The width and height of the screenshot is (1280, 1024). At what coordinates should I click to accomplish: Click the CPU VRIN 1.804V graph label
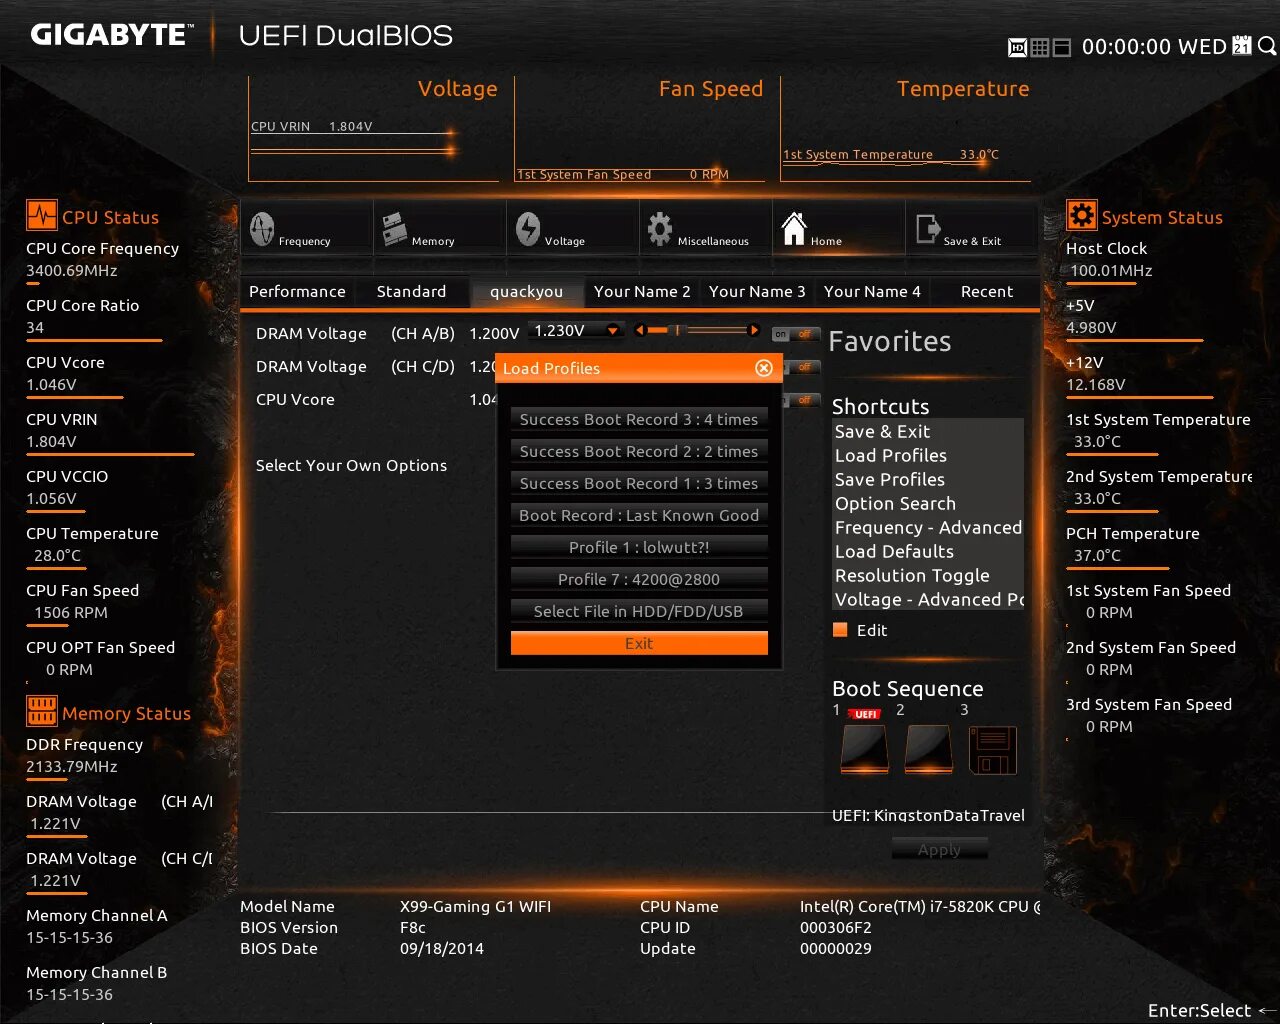pos(311,126)
